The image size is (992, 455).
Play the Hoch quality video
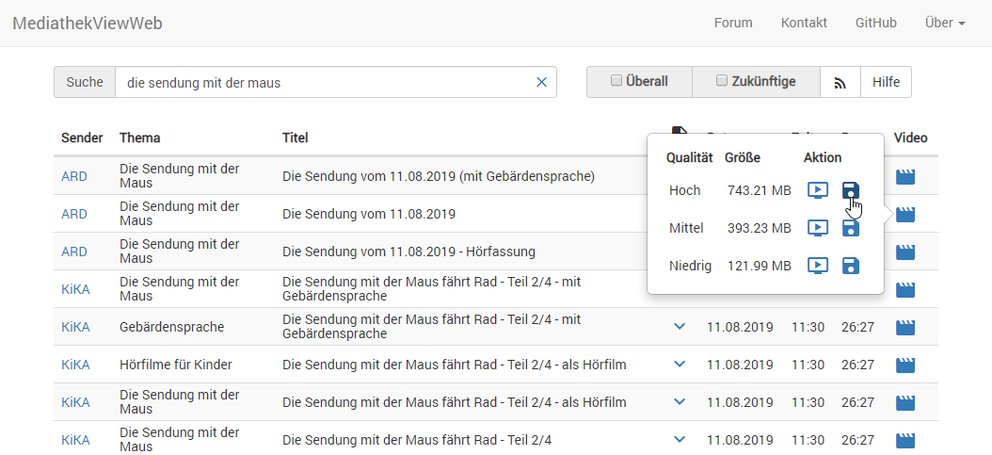pos(817,190)
